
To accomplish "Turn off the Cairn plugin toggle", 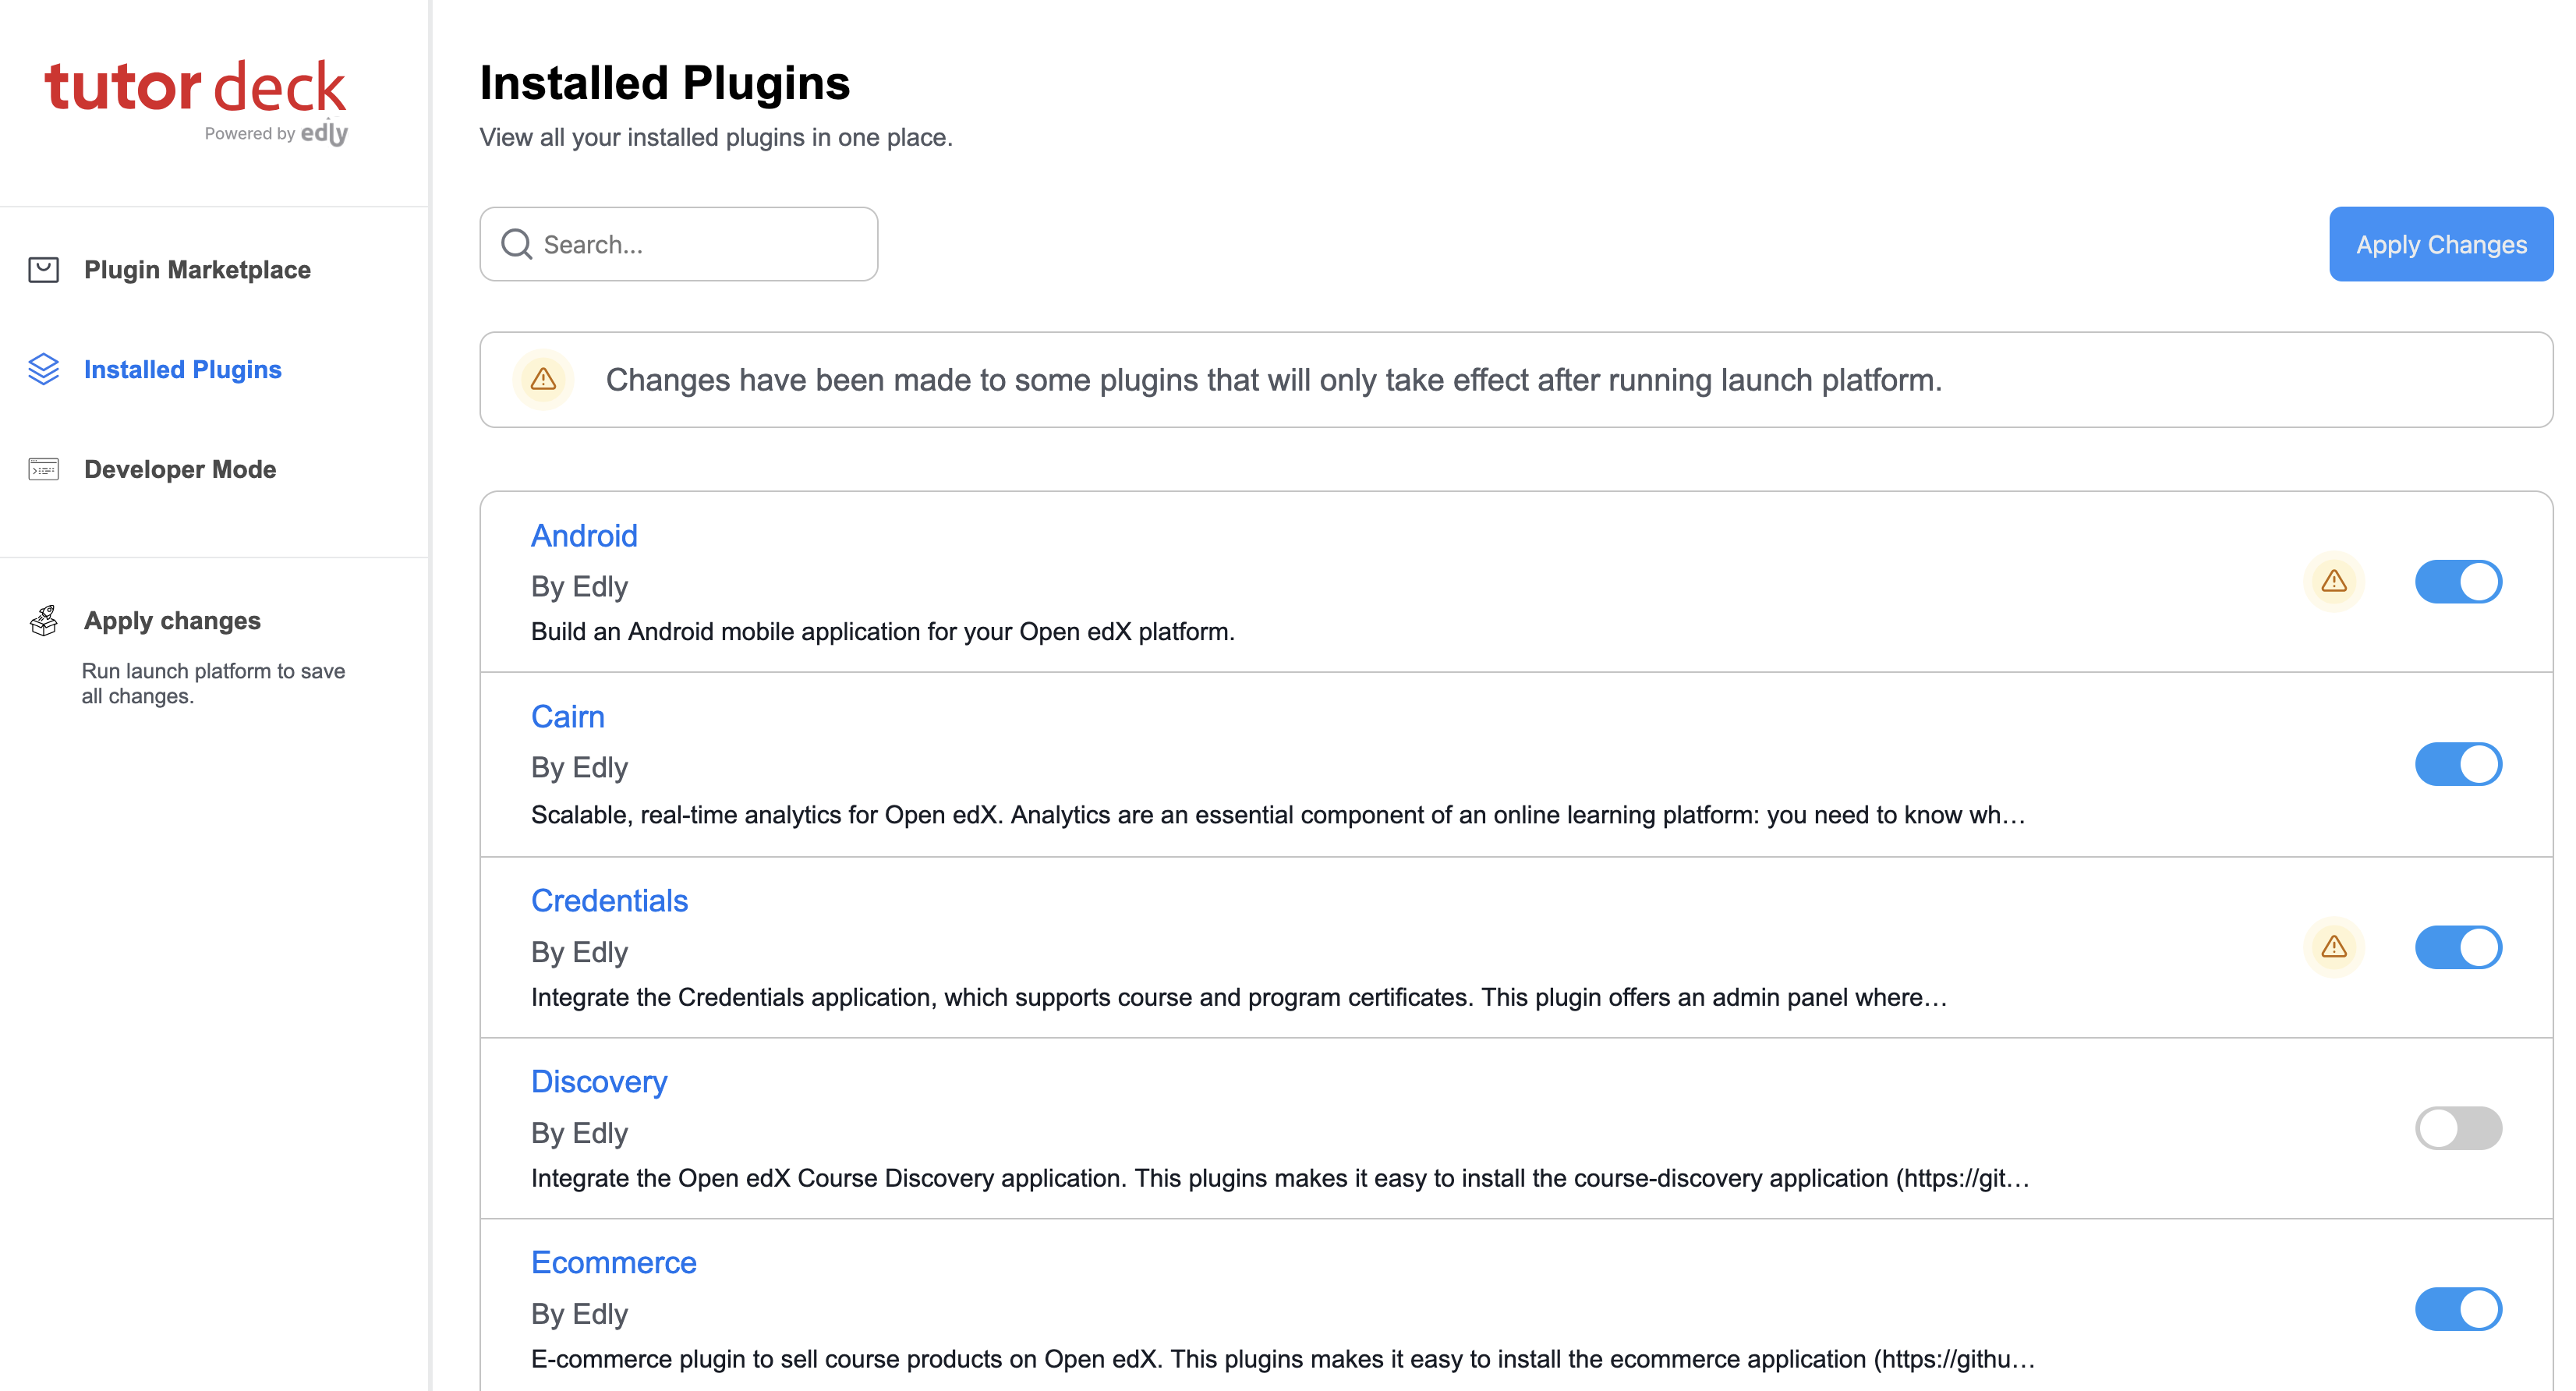I will click(x=2458, y=764).
